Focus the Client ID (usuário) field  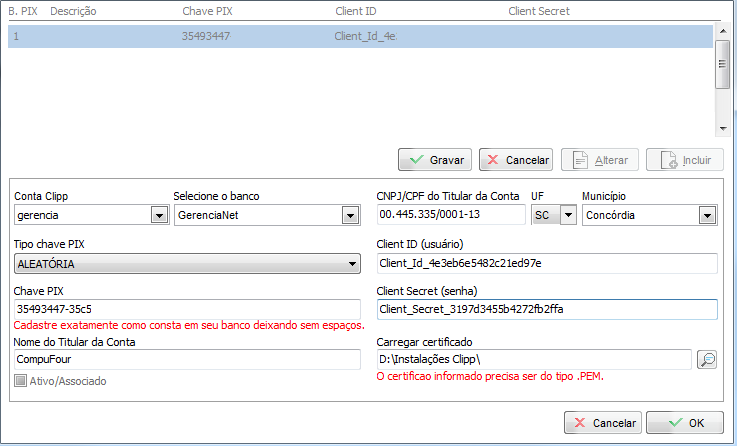(547, 264)
